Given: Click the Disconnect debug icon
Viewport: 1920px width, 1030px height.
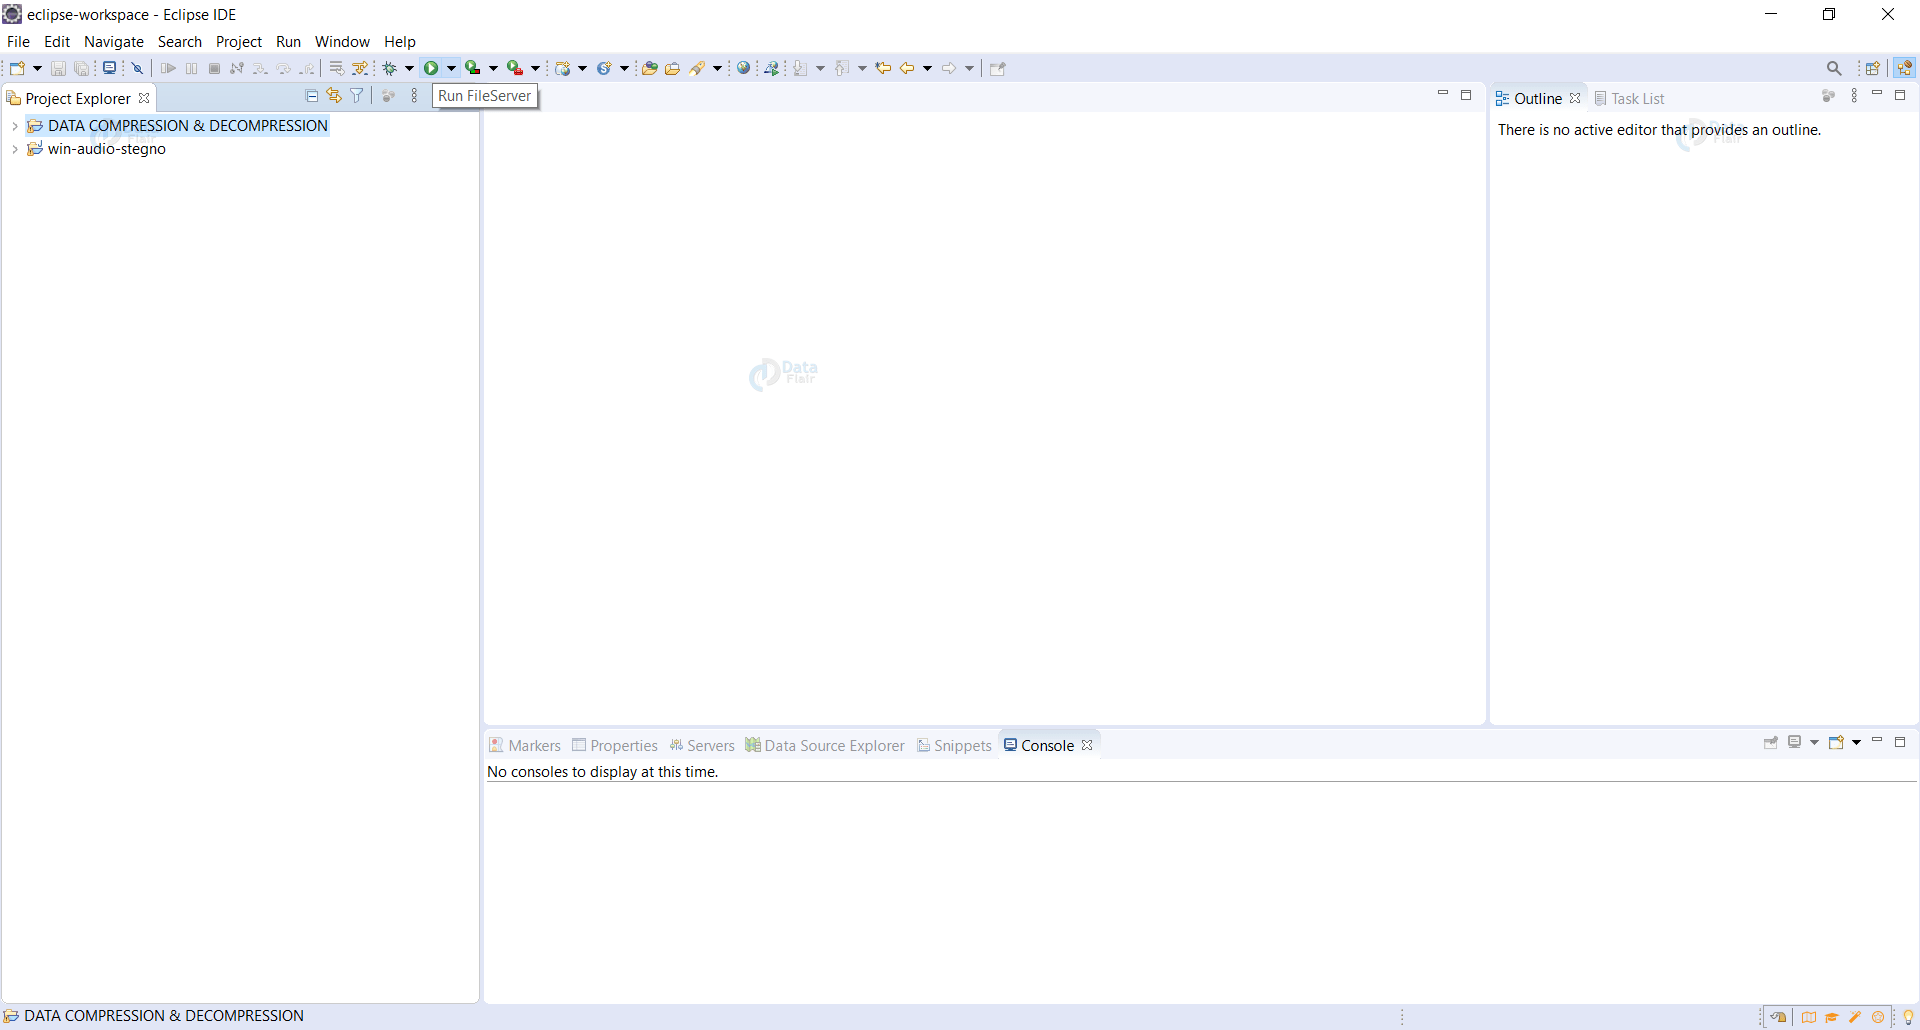Looking at the screenshot, I should (x=237, y=68).
